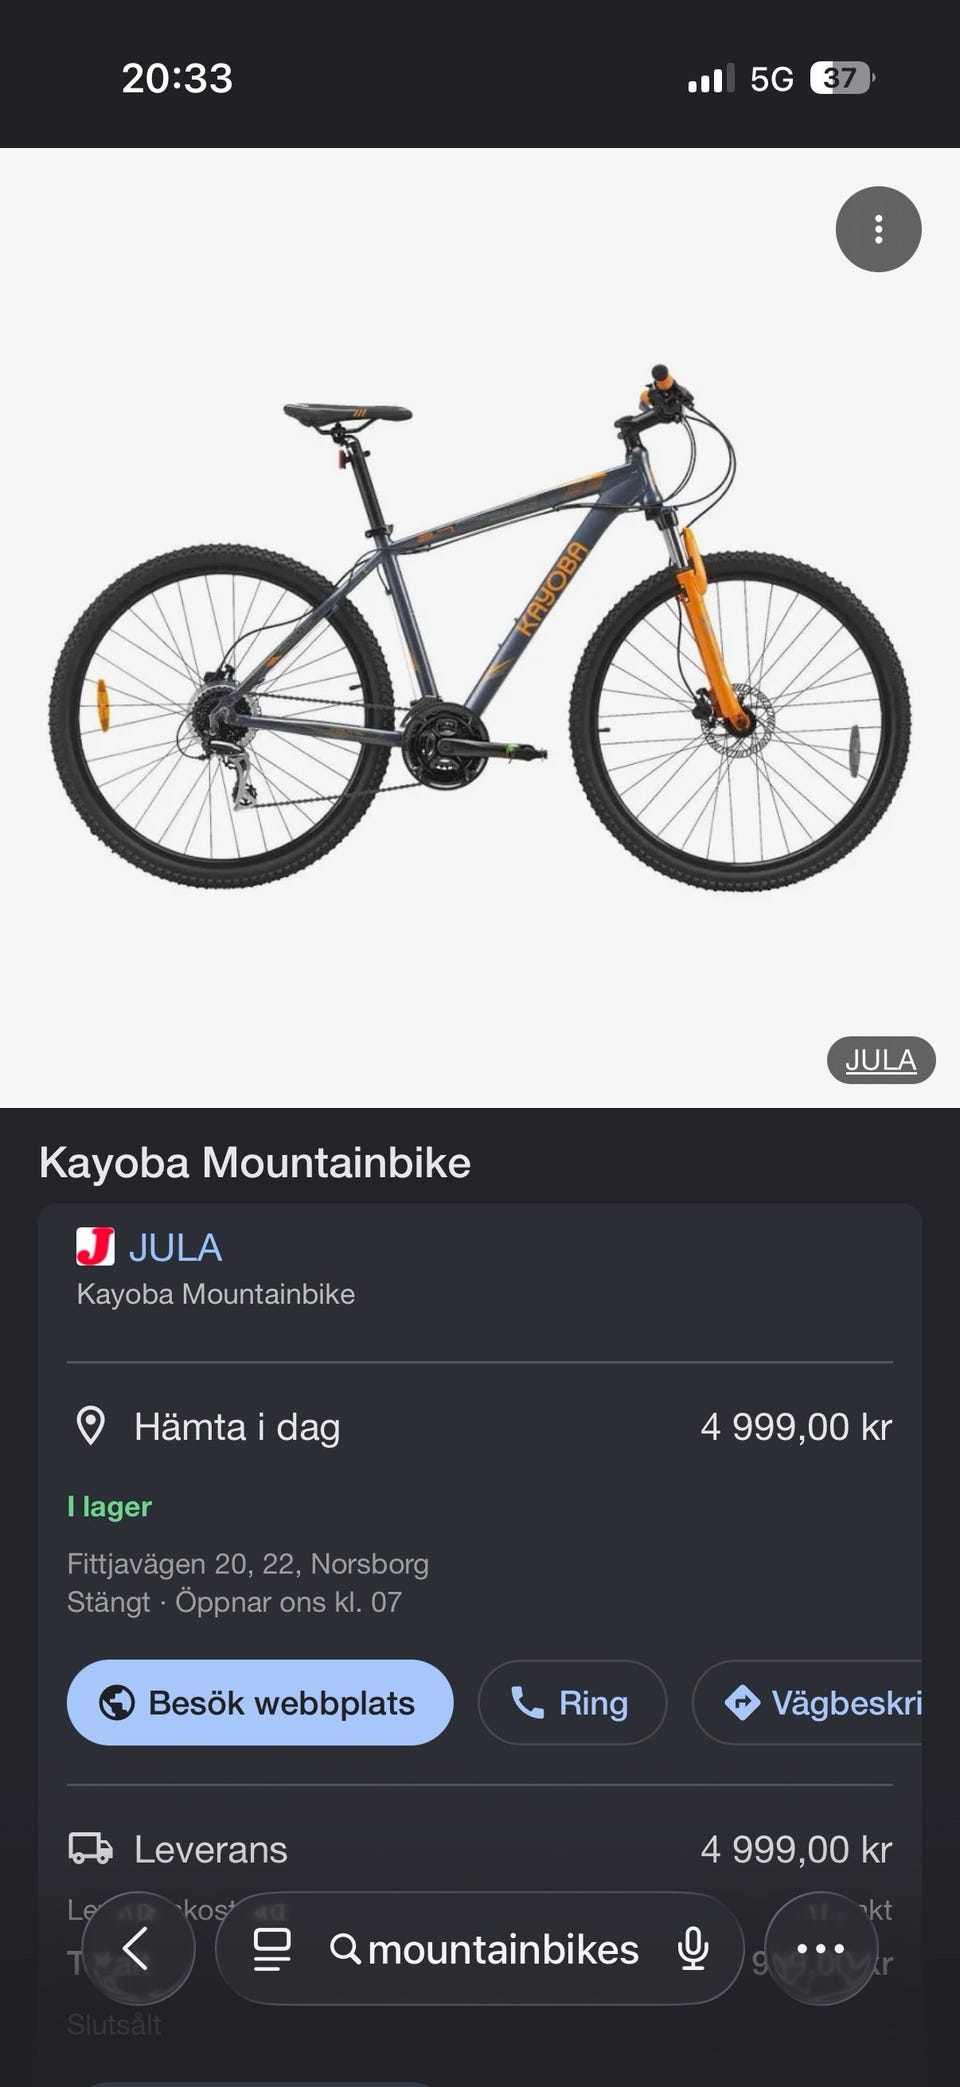Tap the Kayoba Mountainbike product title
Viewport: 960px width, 2087px height.
click(255, 1163)
